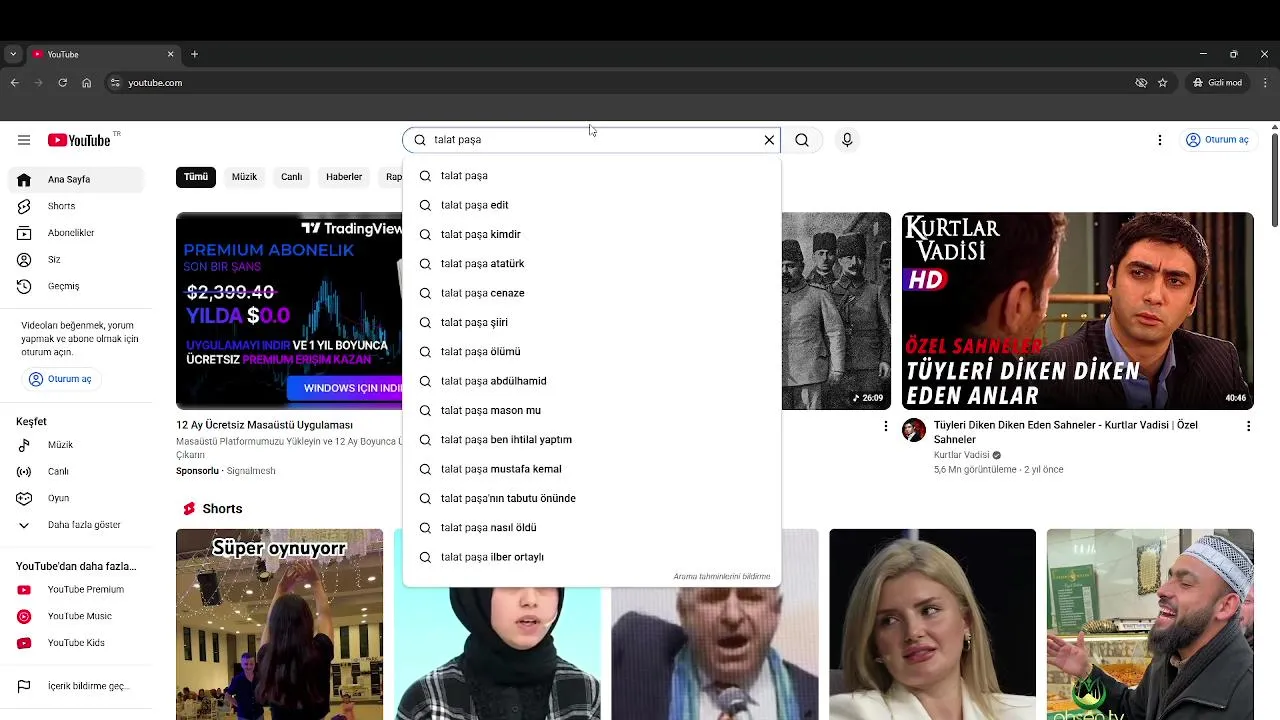Click the page vertical scrollbar

[x=1274, y=180]
